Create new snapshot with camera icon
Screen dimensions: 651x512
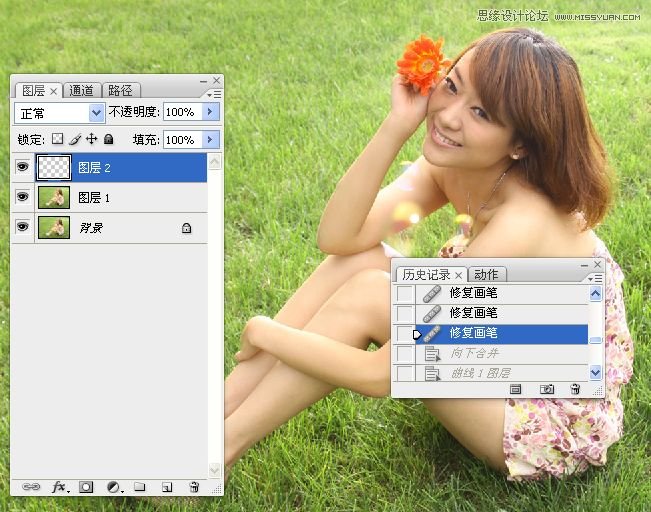click(547, 388)
